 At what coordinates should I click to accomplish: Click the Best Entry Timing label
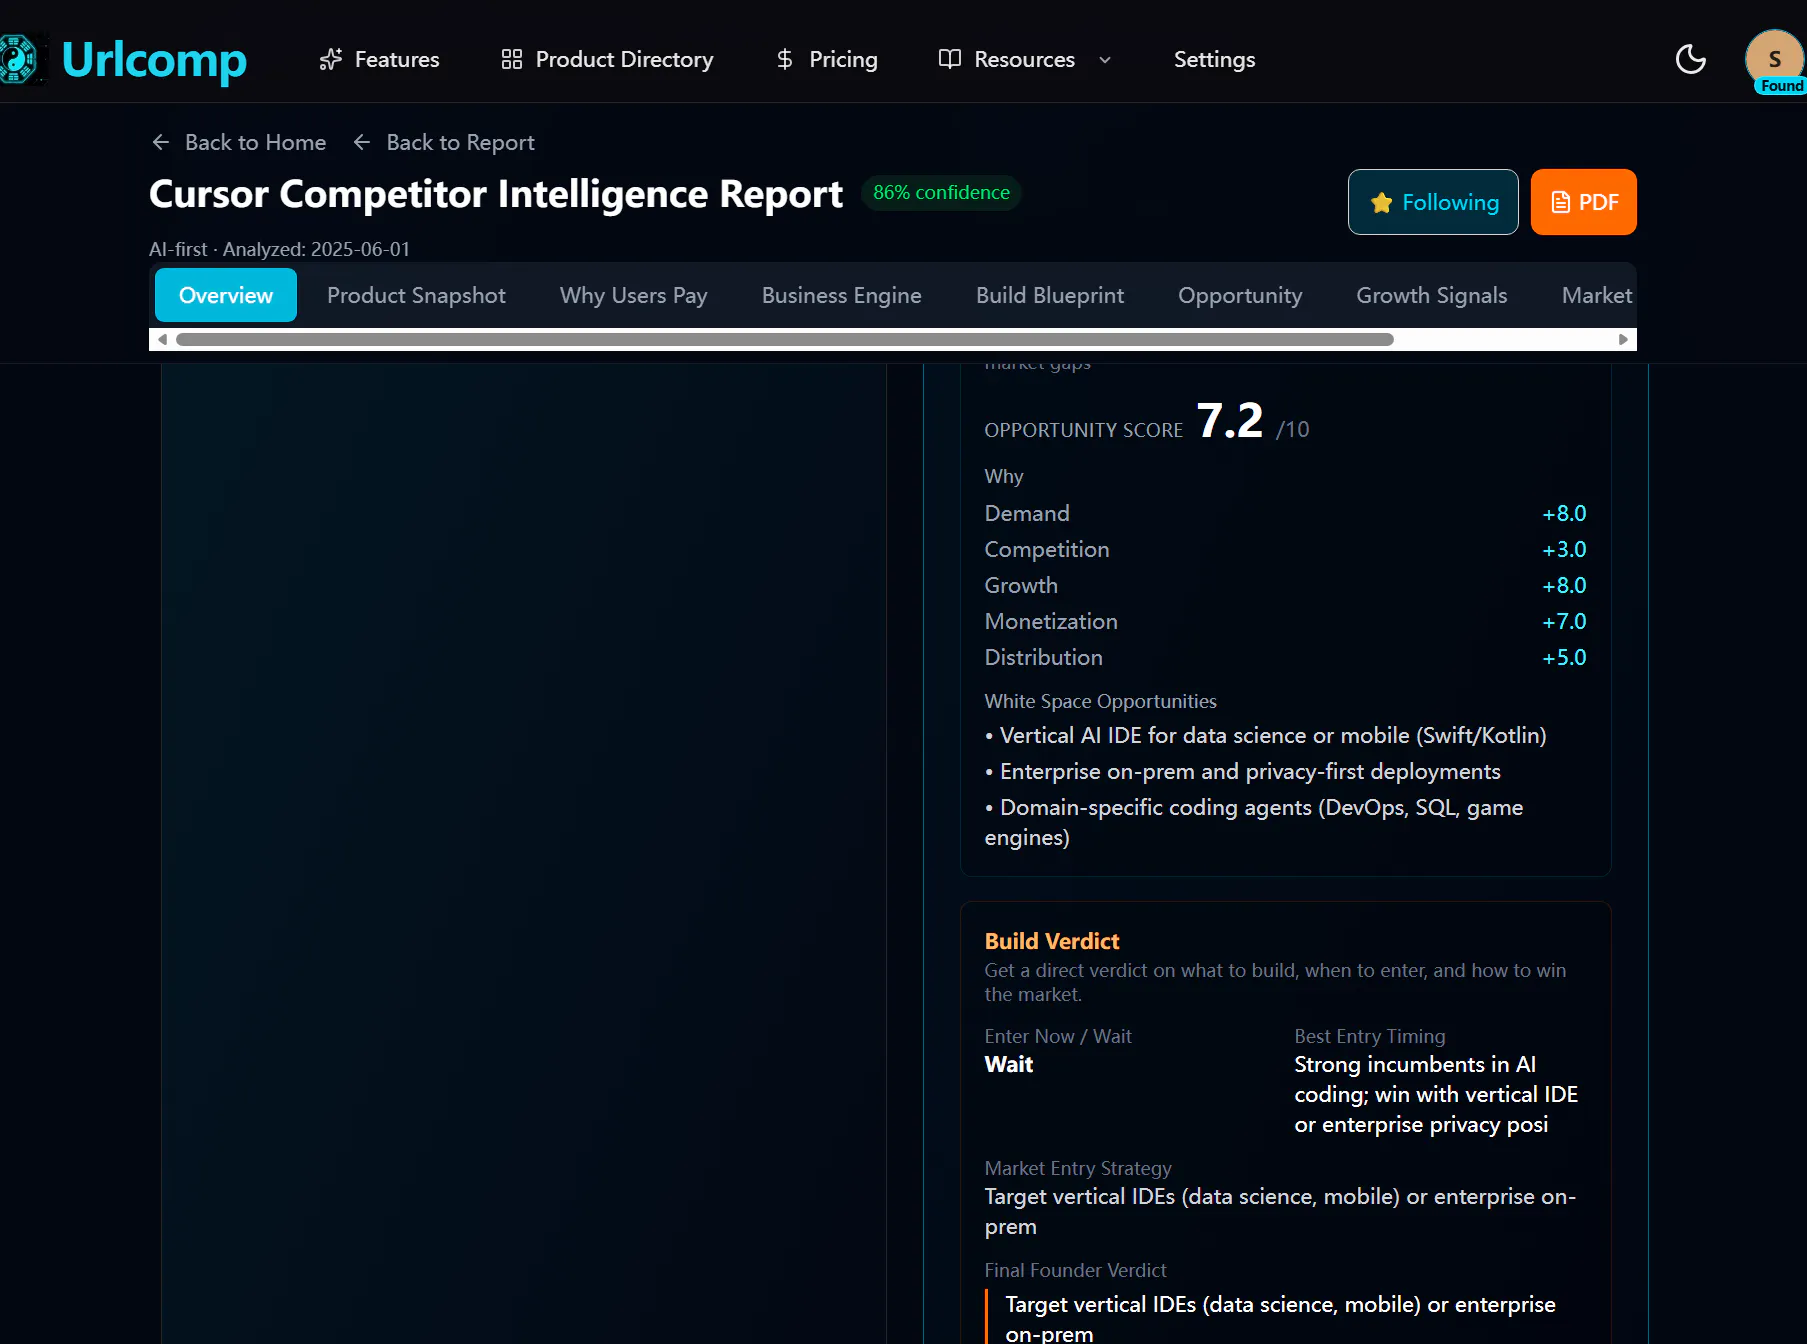click(x=1370, y=1036)
